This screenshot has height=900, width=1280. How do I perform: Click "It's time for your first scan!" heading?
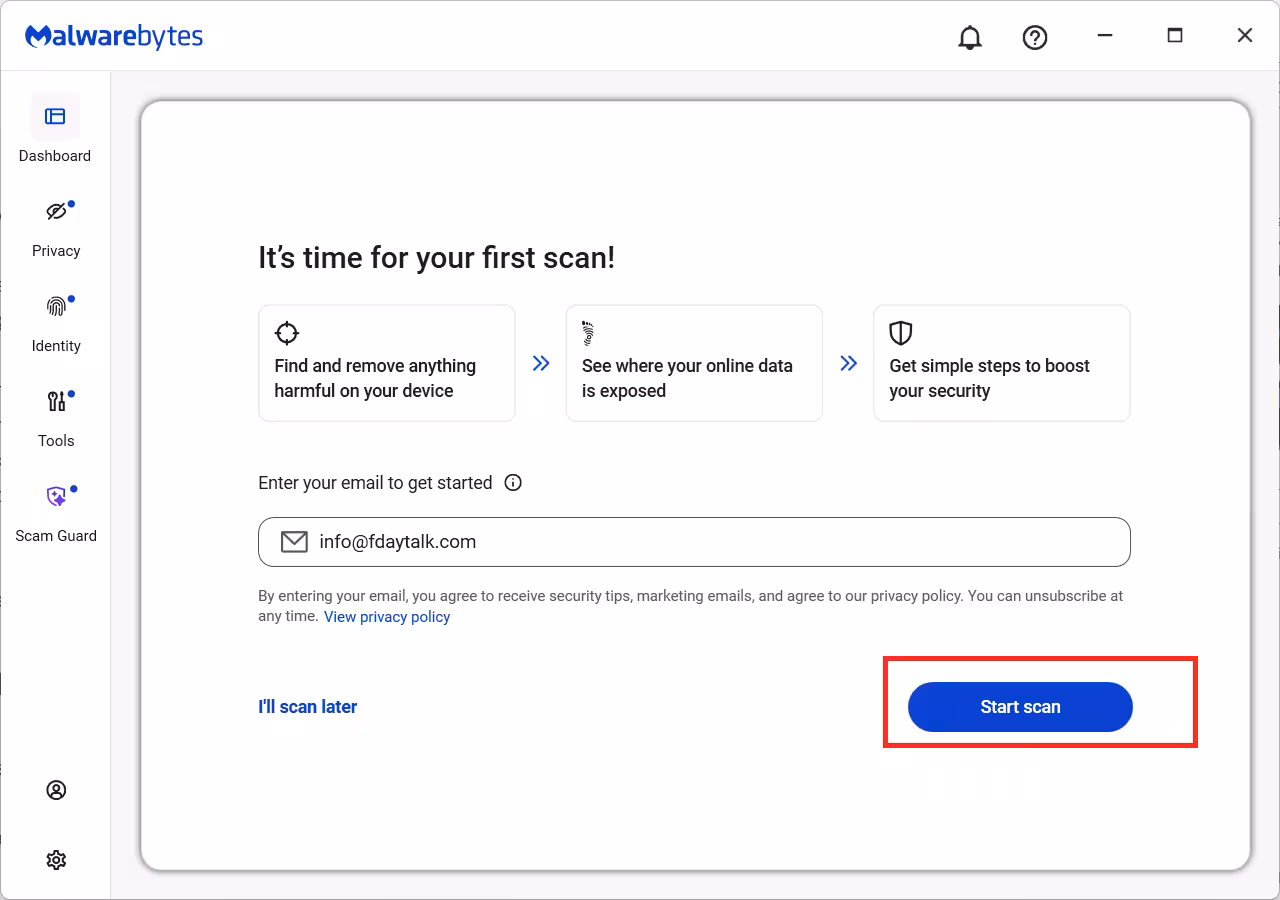437,258
